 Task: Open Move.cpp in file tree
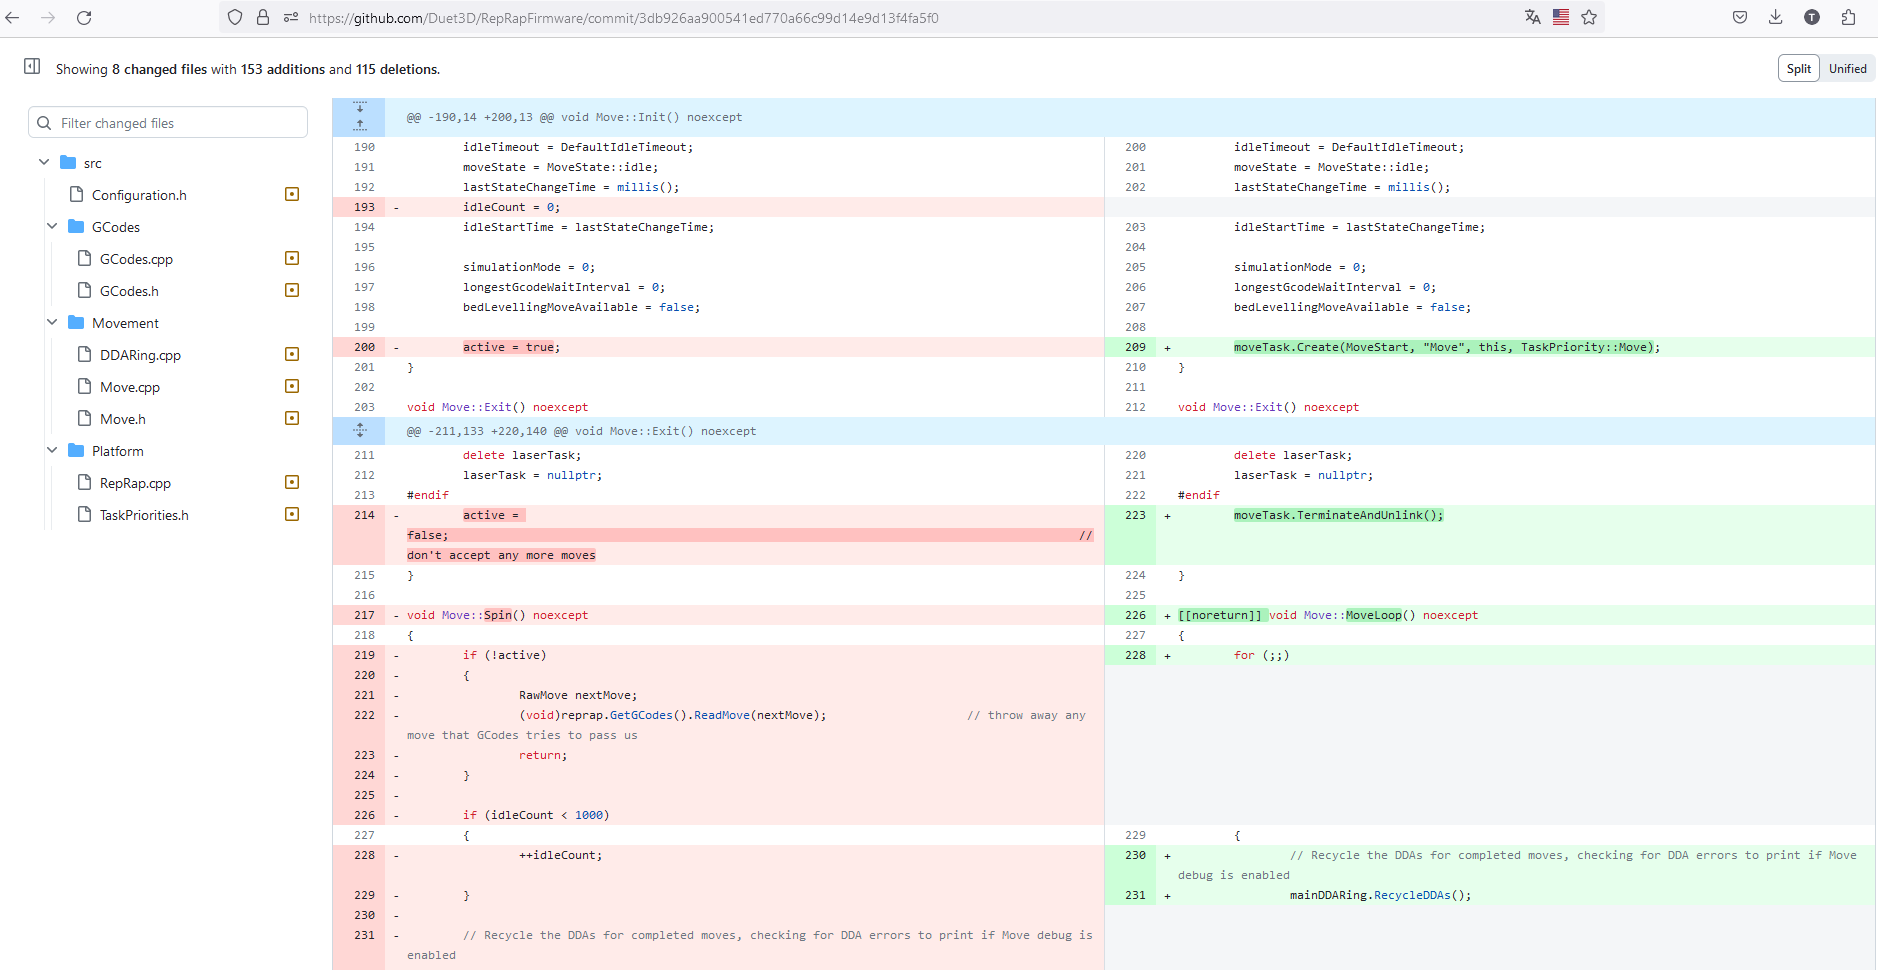(130, 387)
